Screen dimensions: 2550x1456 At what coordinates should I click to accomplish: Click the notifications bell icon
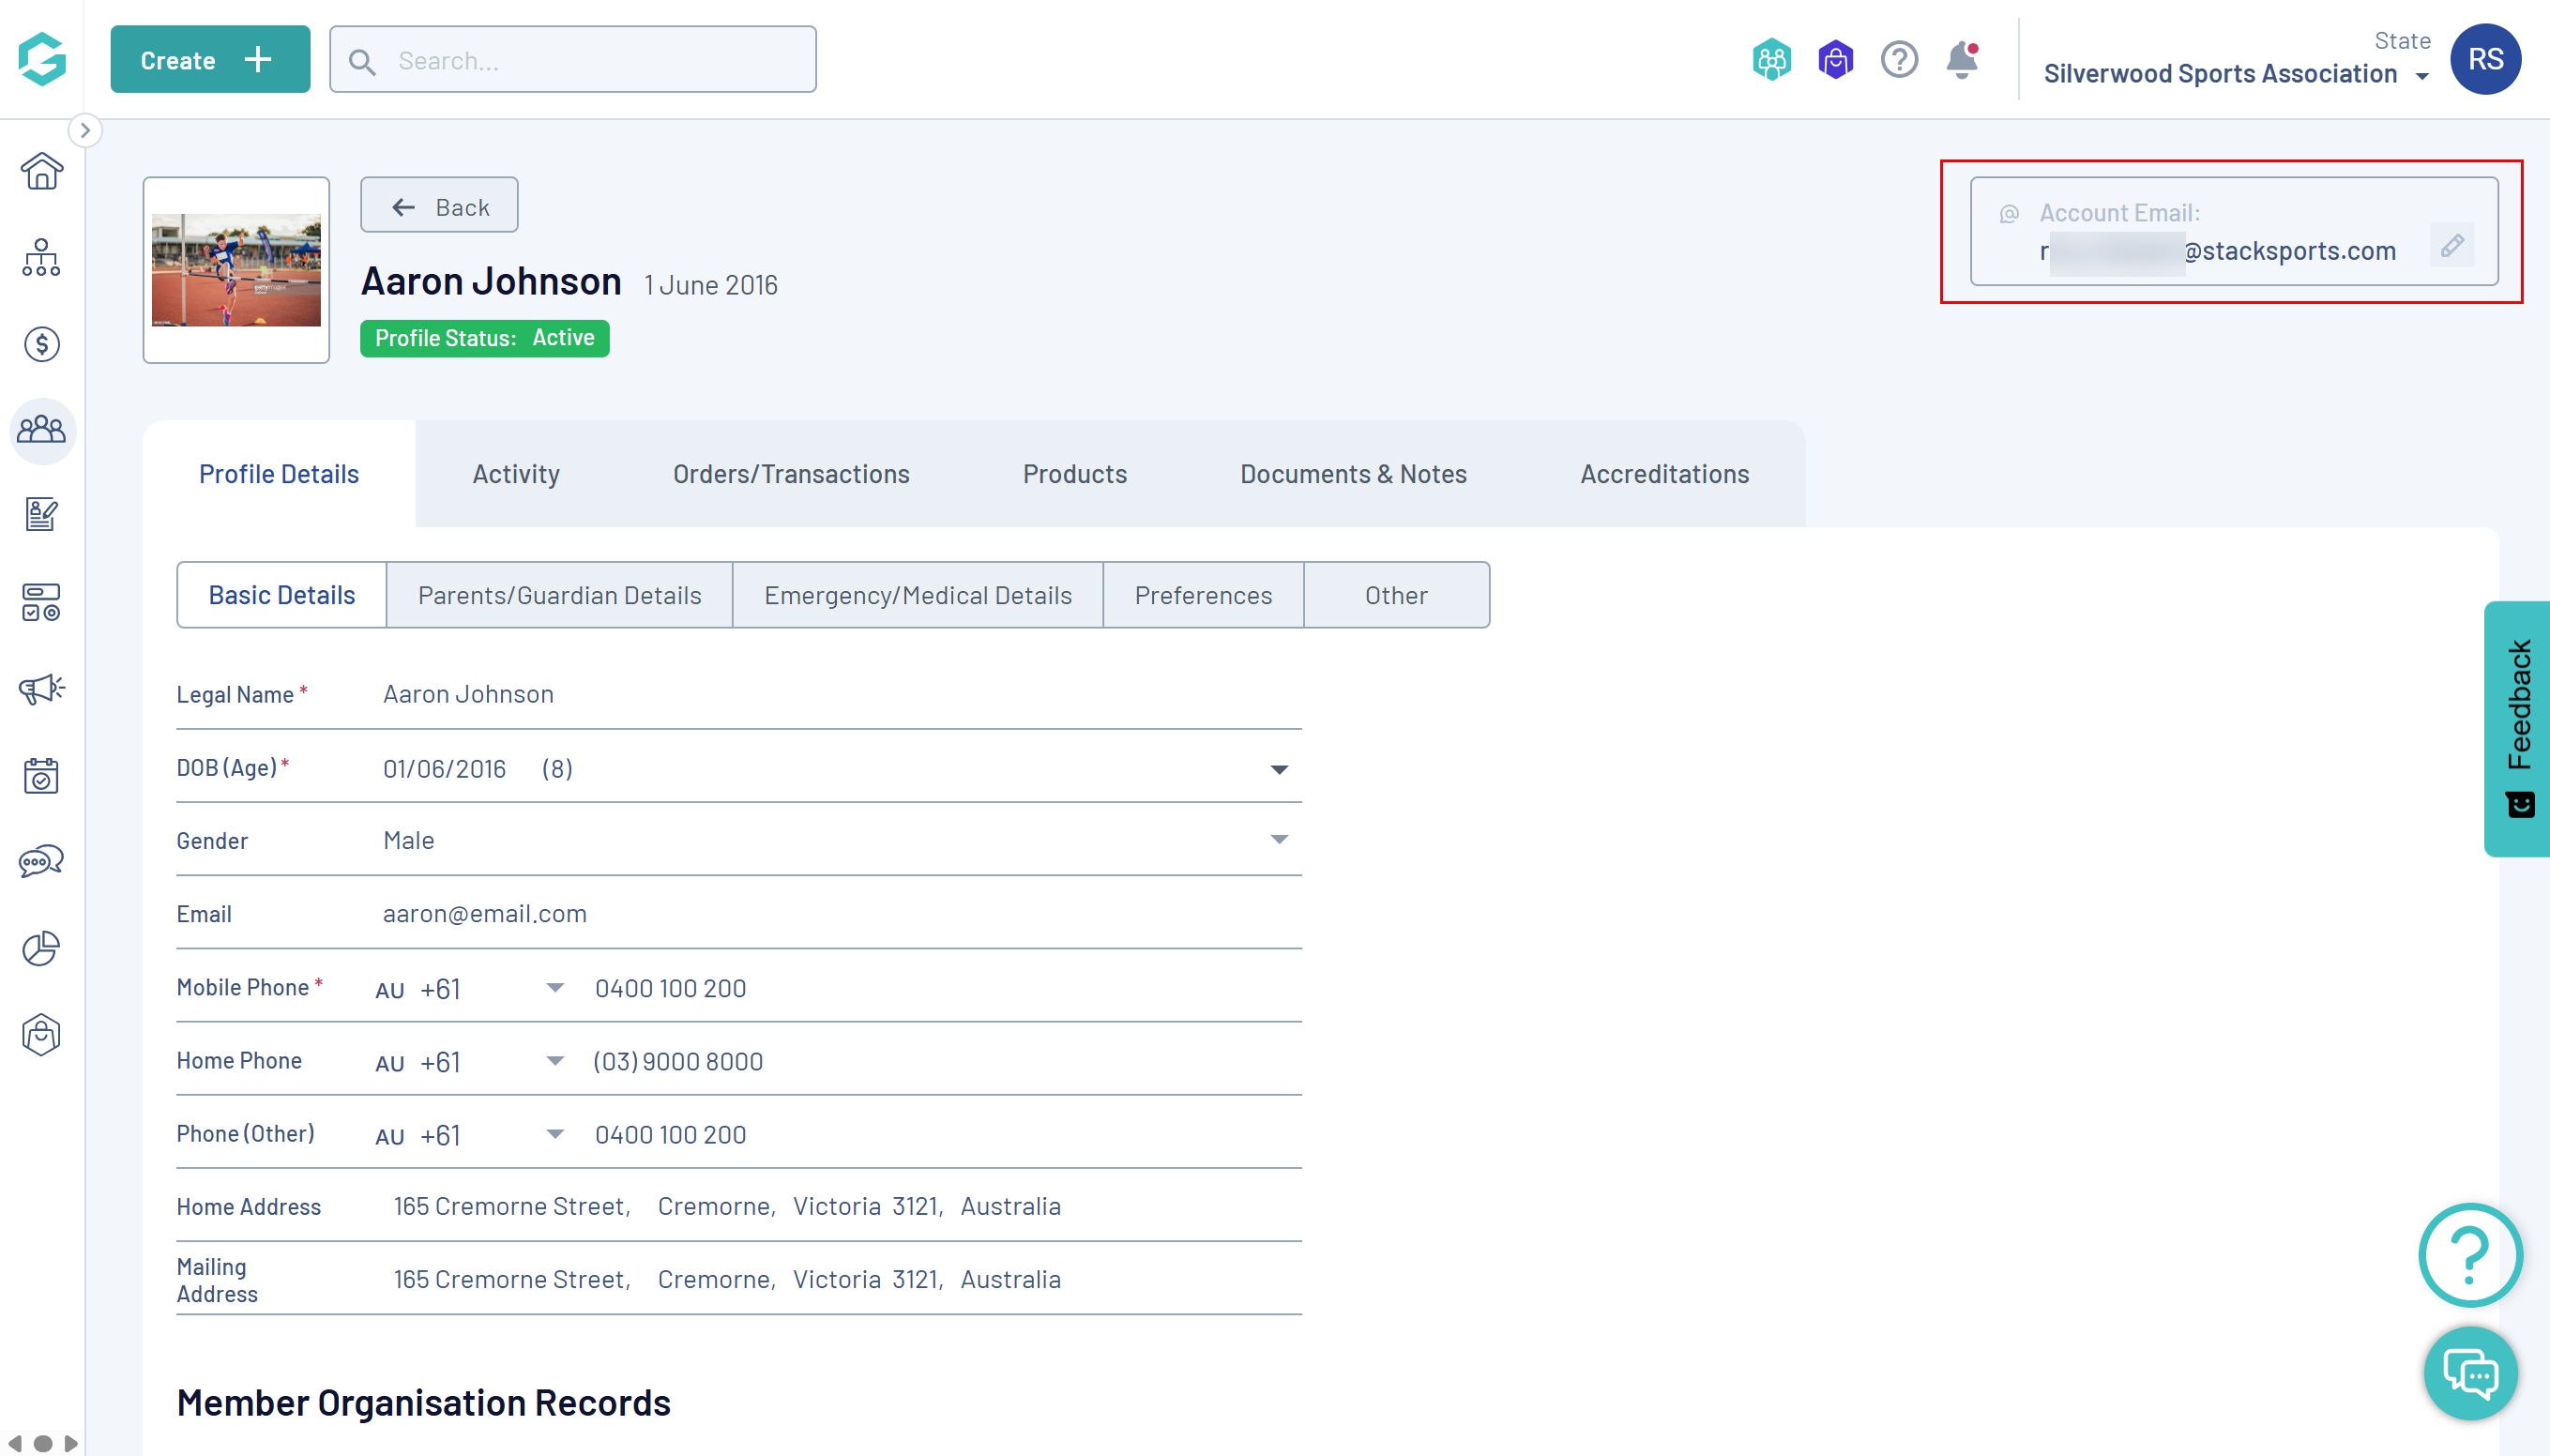(1962, 60)
